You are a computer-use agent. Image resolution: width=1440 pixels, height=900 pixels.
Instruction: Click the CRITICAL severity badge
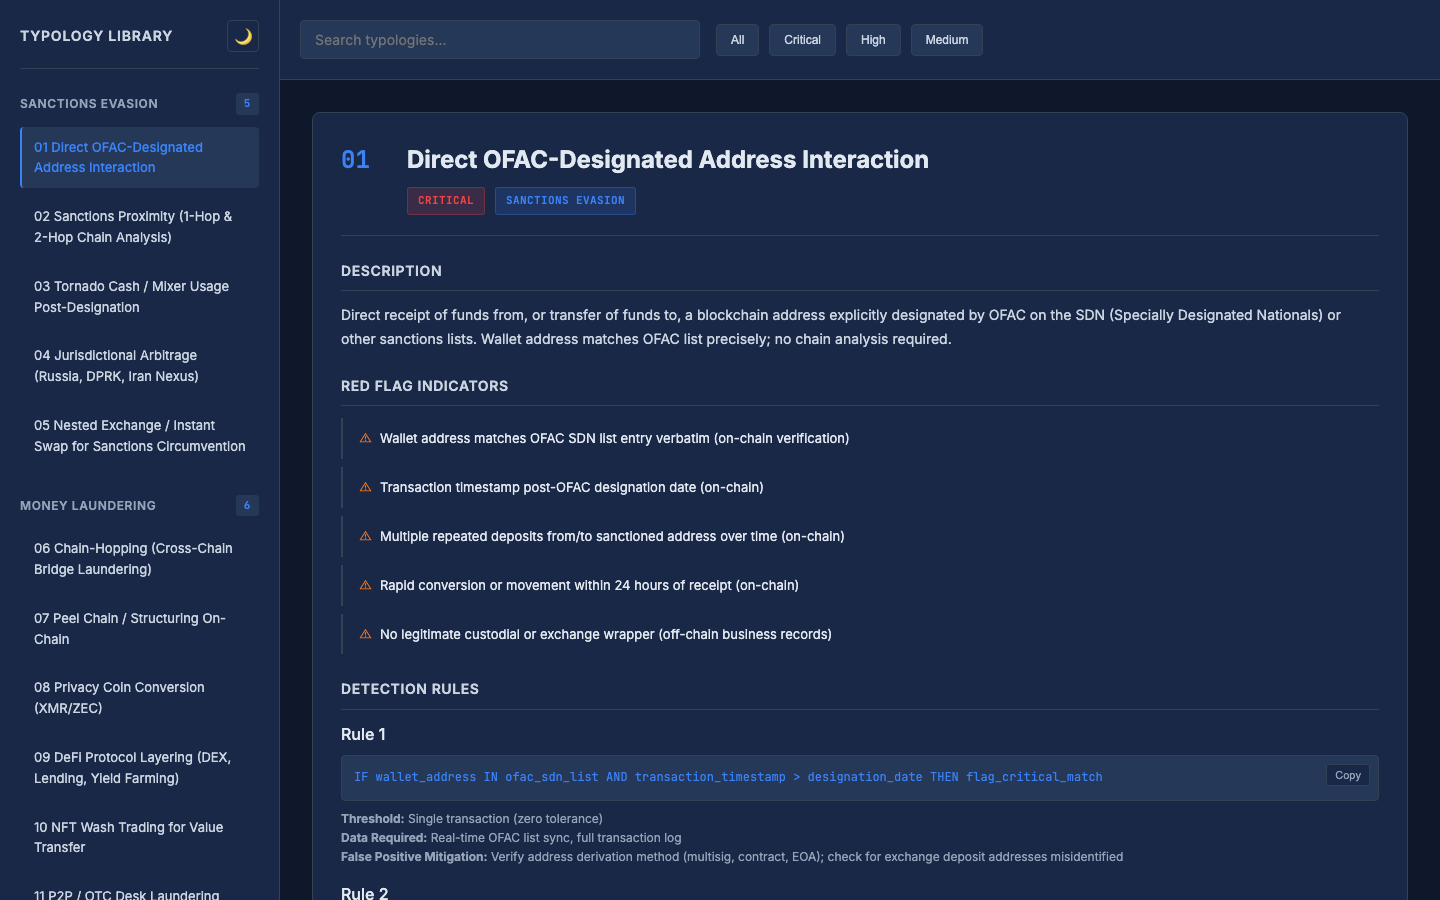pyautogui.click(x=446, y=201)
